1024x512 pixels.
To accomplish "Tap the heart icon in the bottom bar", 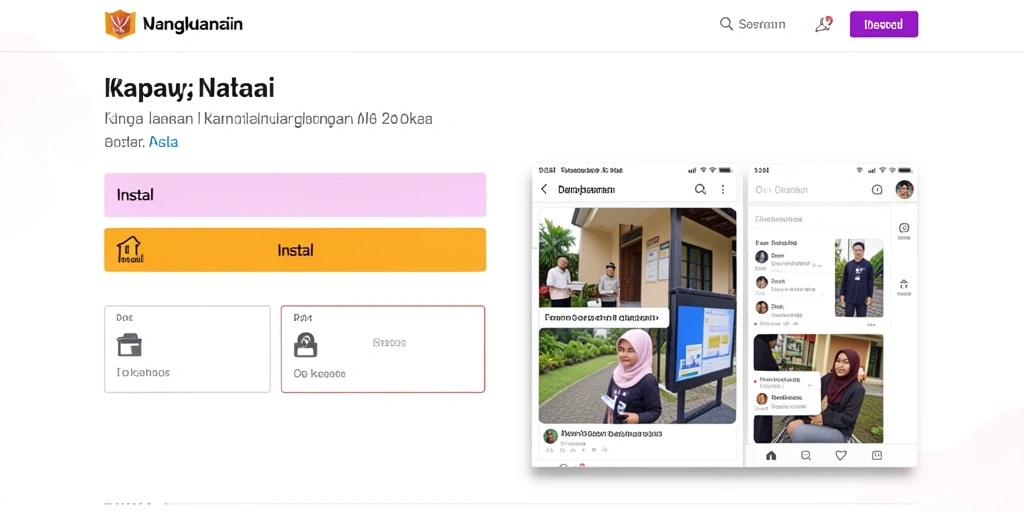I will click(841, 455).
